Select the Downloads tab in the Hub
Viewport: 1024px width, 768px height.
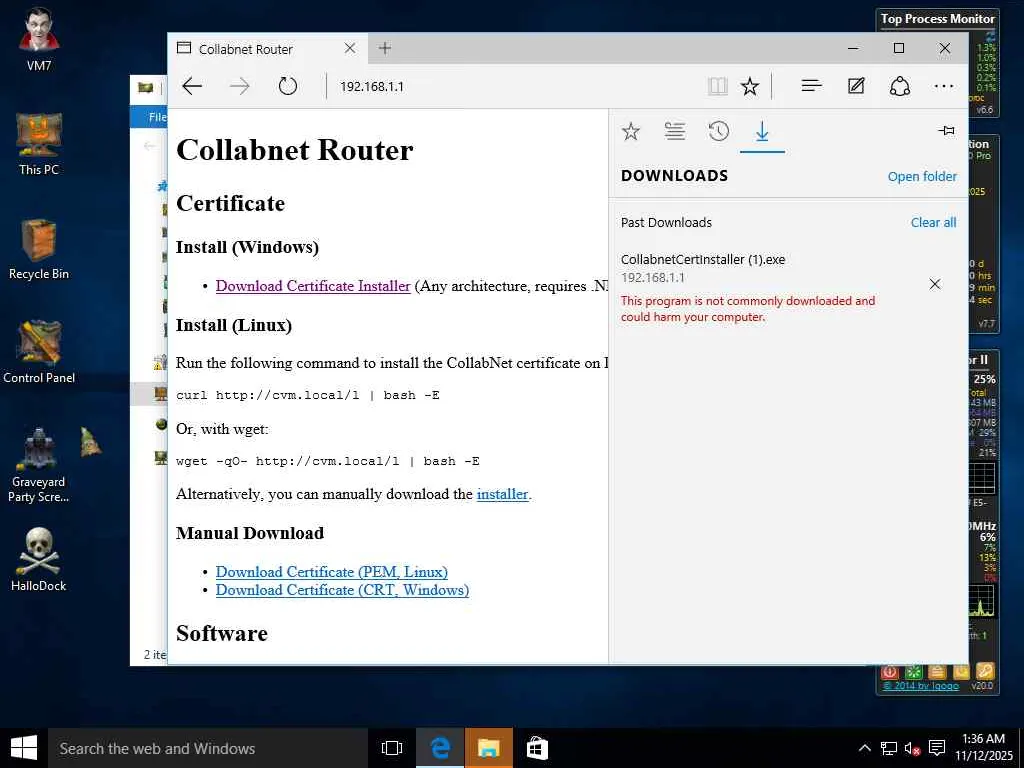(x=762, y=133)
